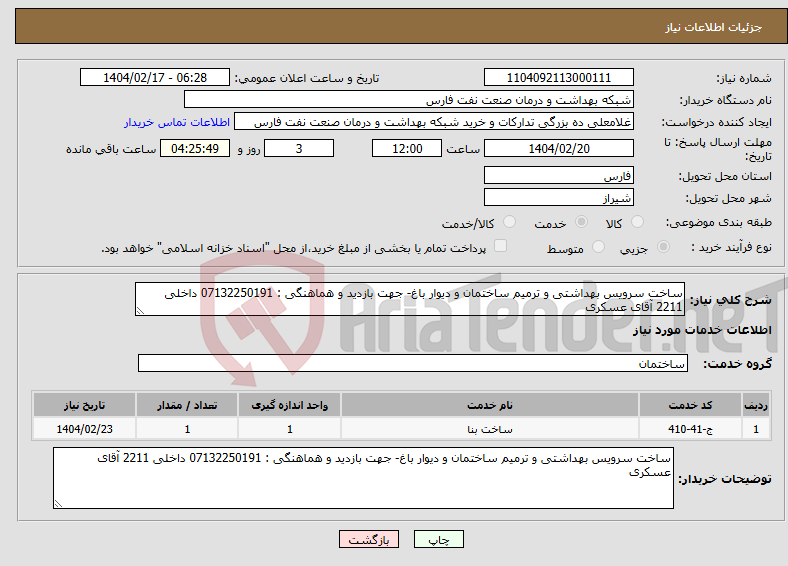This screenshot has width=788, height=566.
Task: Click the remaining time countdown 04:25:49
Action: (195, 148)
